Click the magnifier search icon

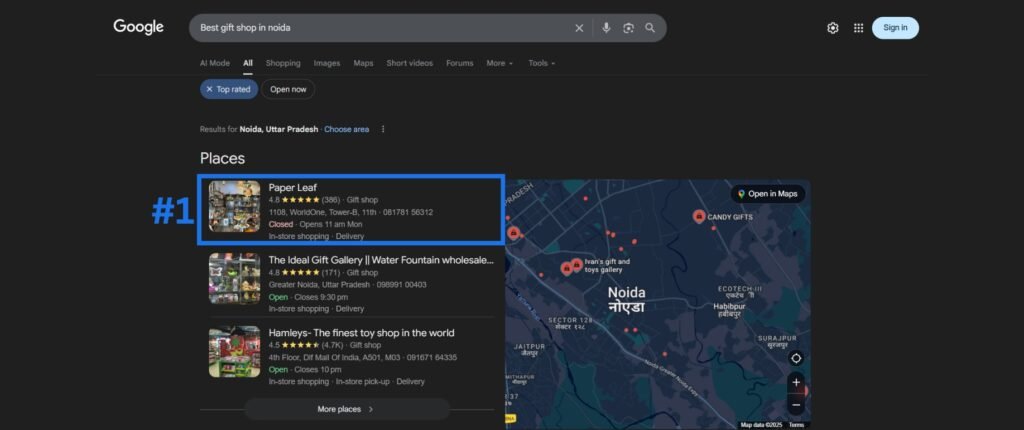(650, 28)
